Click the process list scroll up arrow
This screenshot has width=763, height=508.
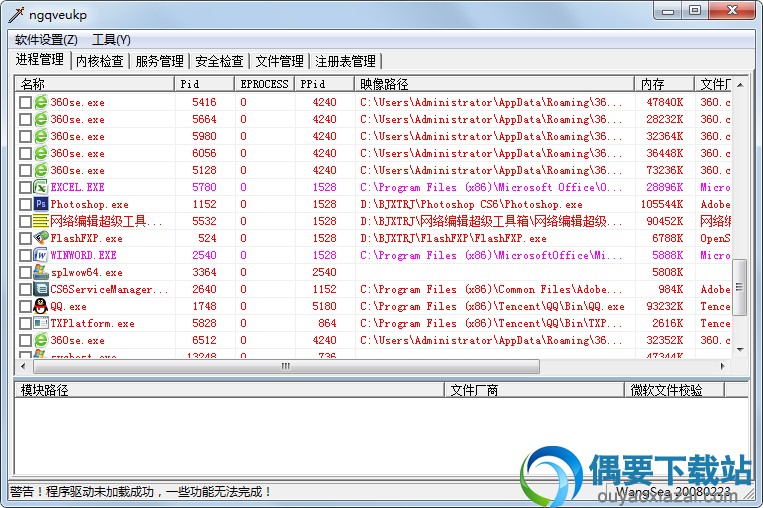click(x=740, y=85)
